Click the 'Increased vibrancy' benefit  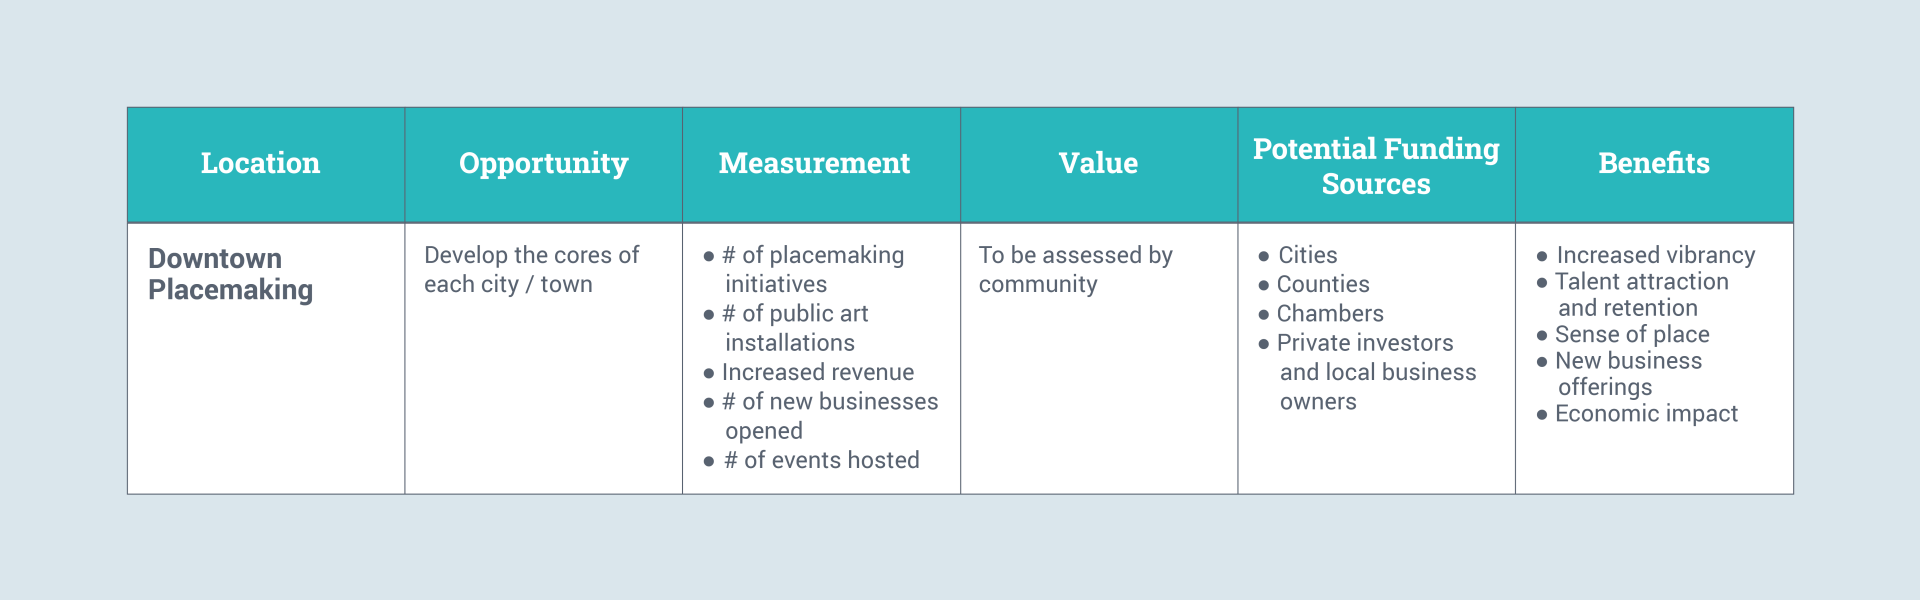point(1655,255)
